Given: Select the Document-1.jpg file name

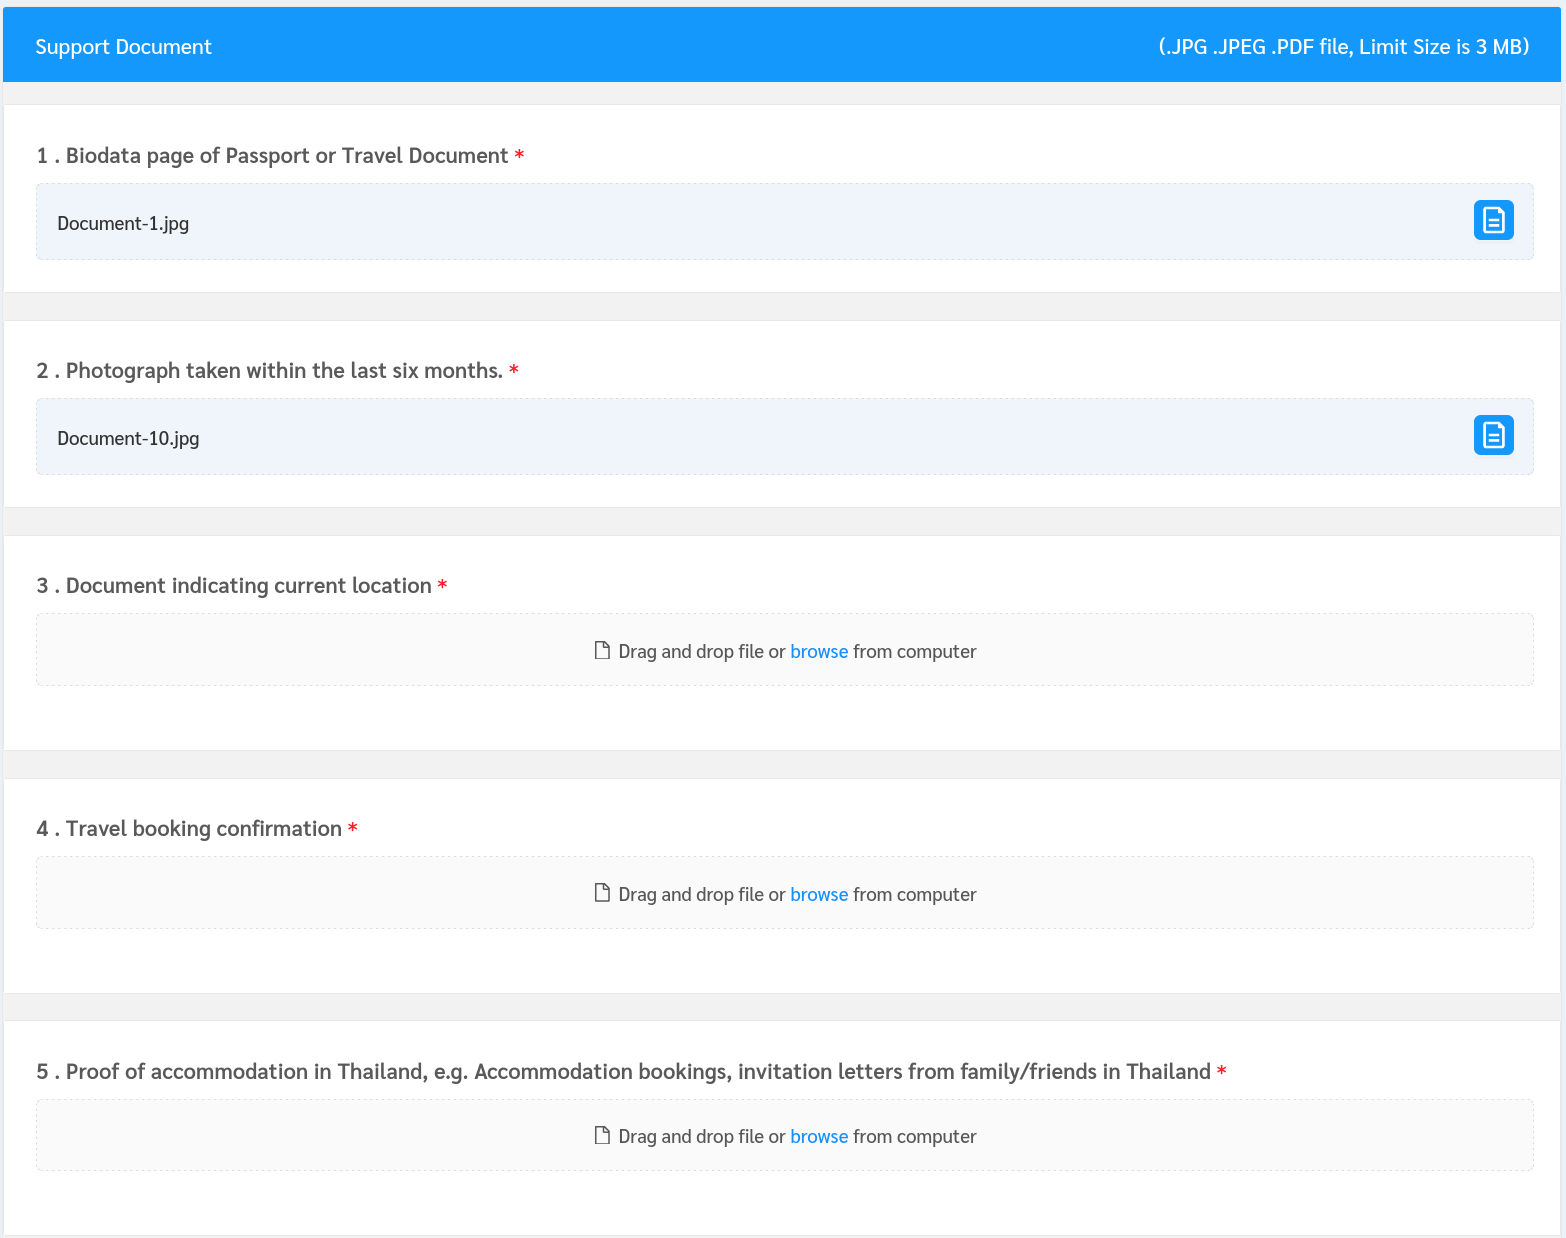Looking at the screenshot, I should (x=123, y=224).
